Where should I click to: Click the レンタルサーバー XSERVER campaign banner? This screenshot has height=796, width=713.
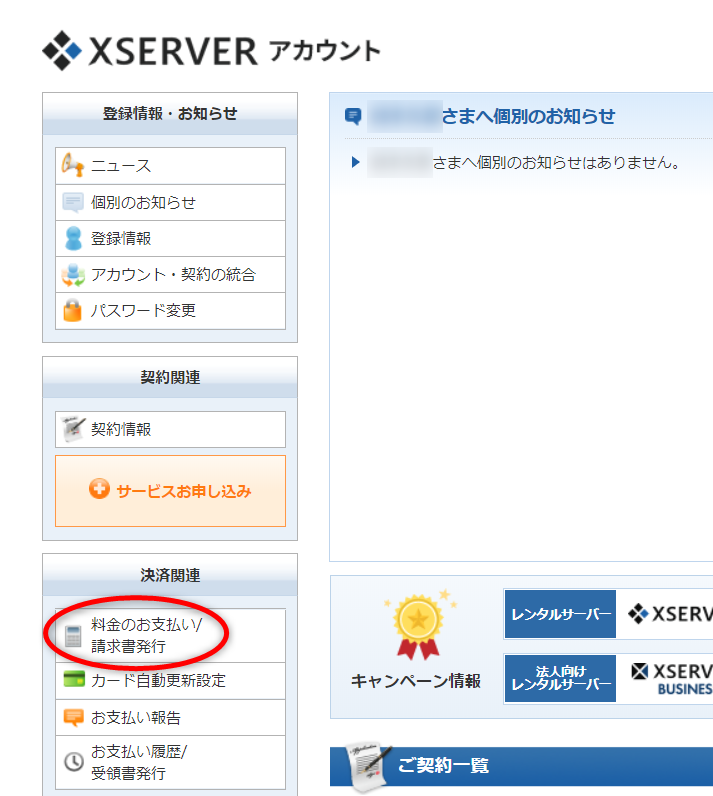[x=608, y=614]
